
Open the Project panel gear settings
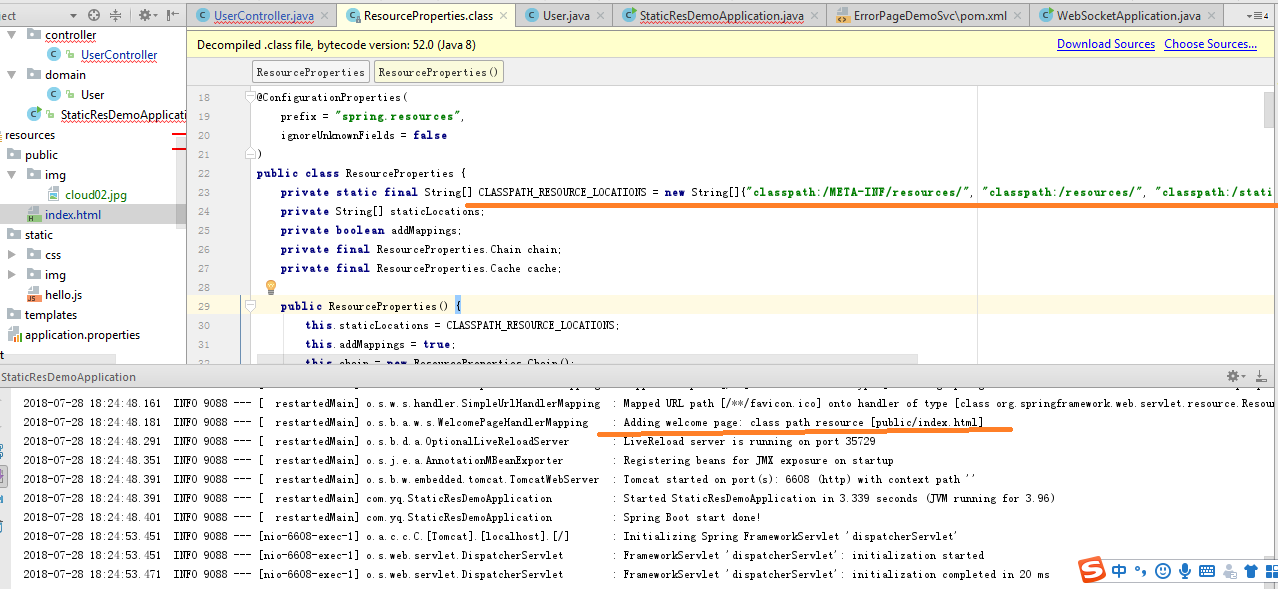tap(146, 15)
